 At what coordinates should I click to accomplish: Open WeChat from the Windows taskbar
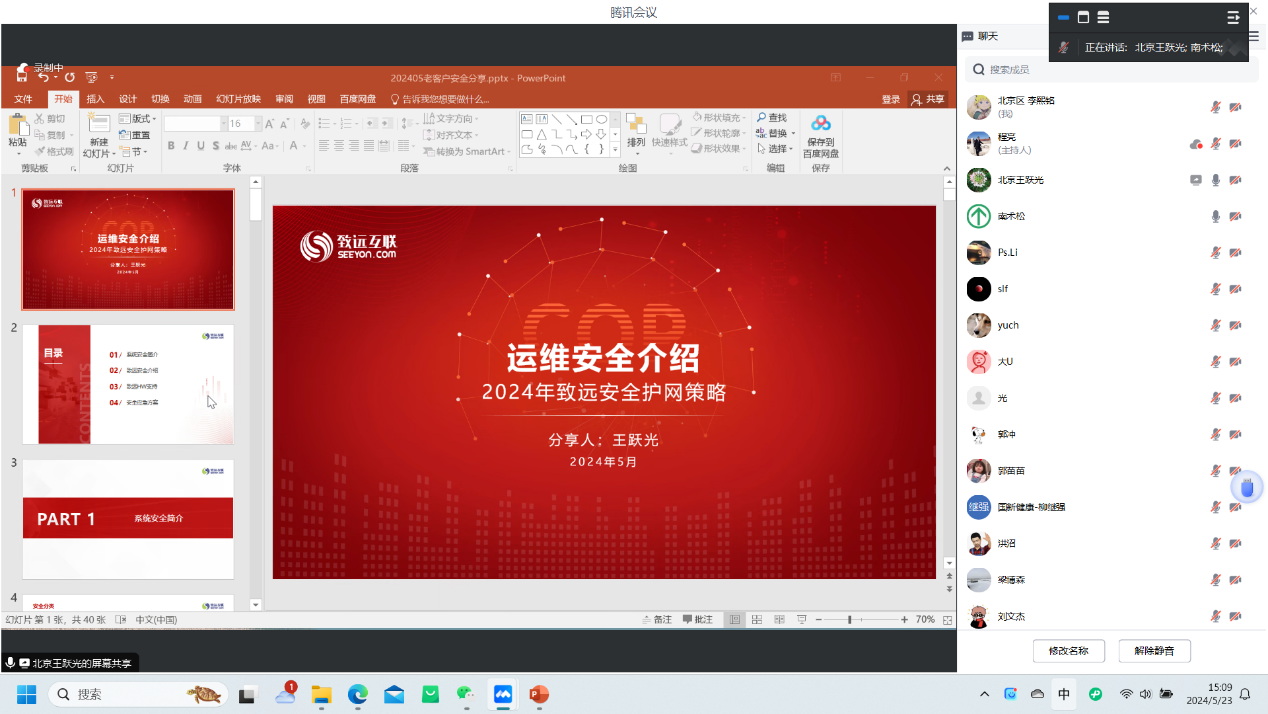click(466, 694)
